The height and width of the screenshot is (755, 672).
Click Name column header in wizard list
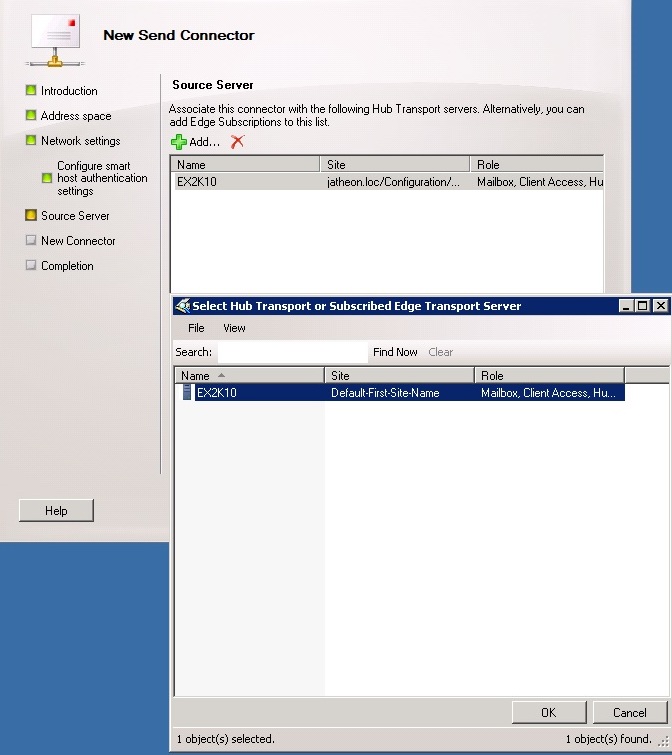click(x=246, y=164)
